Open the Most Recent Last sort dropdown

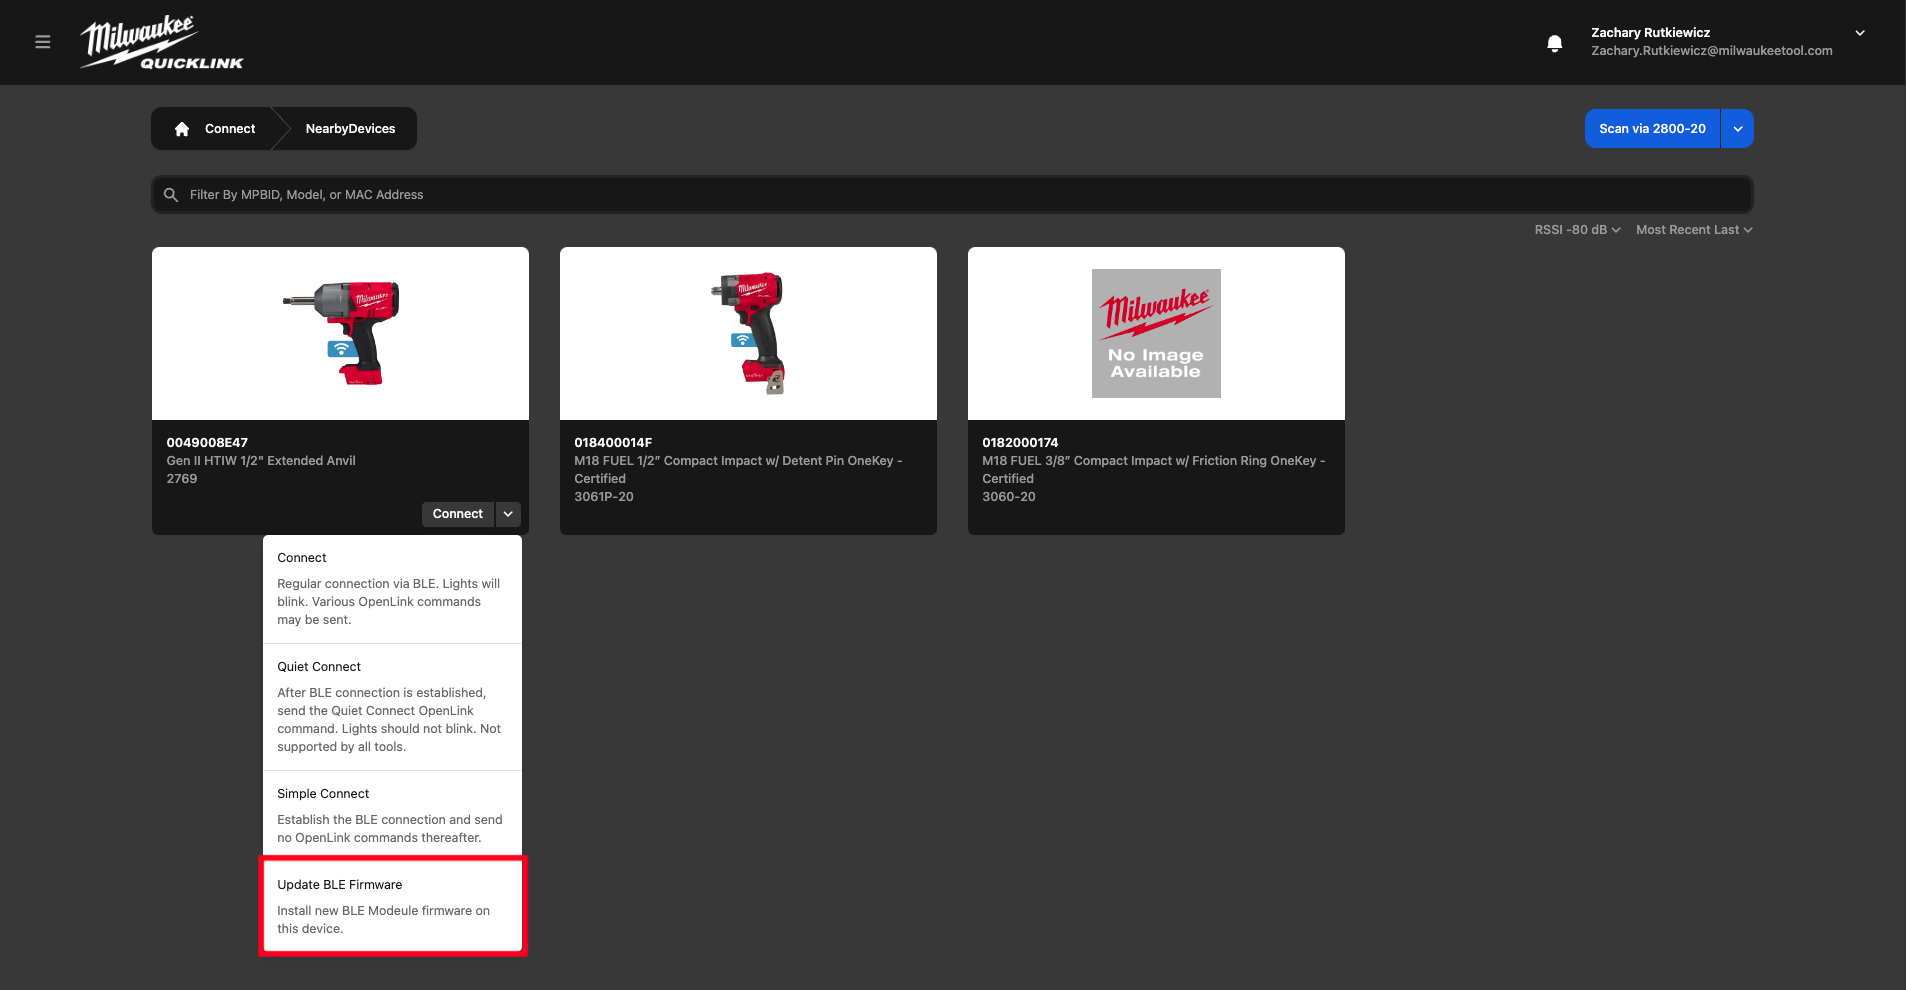(1694, 230)
